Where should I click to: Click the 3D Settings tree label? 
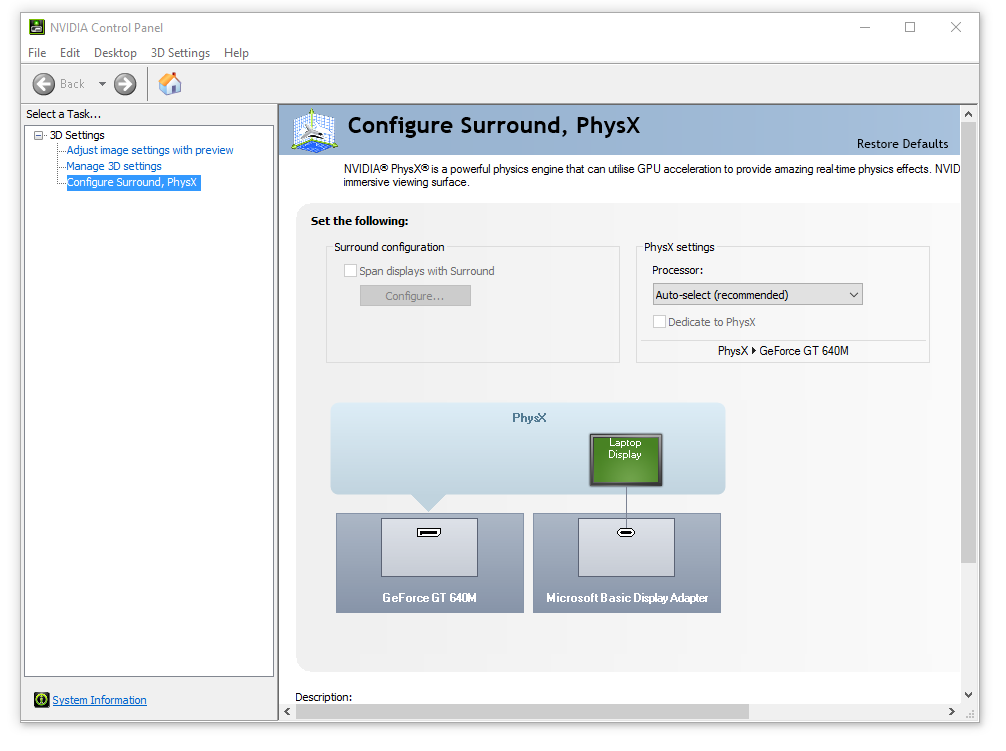click(77, 135)
